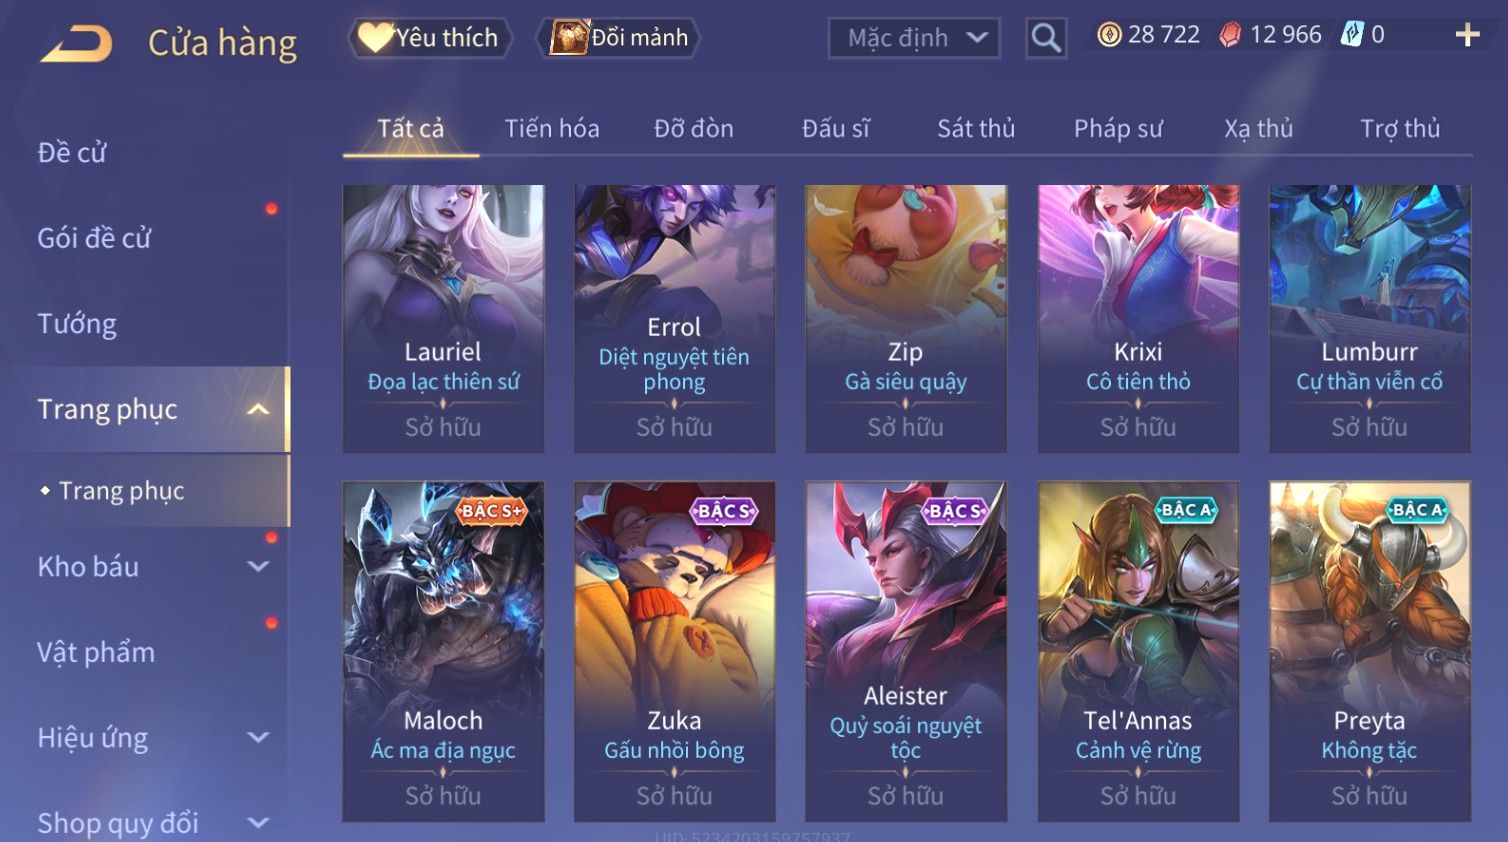The height and width of the screenshot is (842, 1508).
Task: Expand the Shop quy đổi section
Action: [x=258, y=823]
